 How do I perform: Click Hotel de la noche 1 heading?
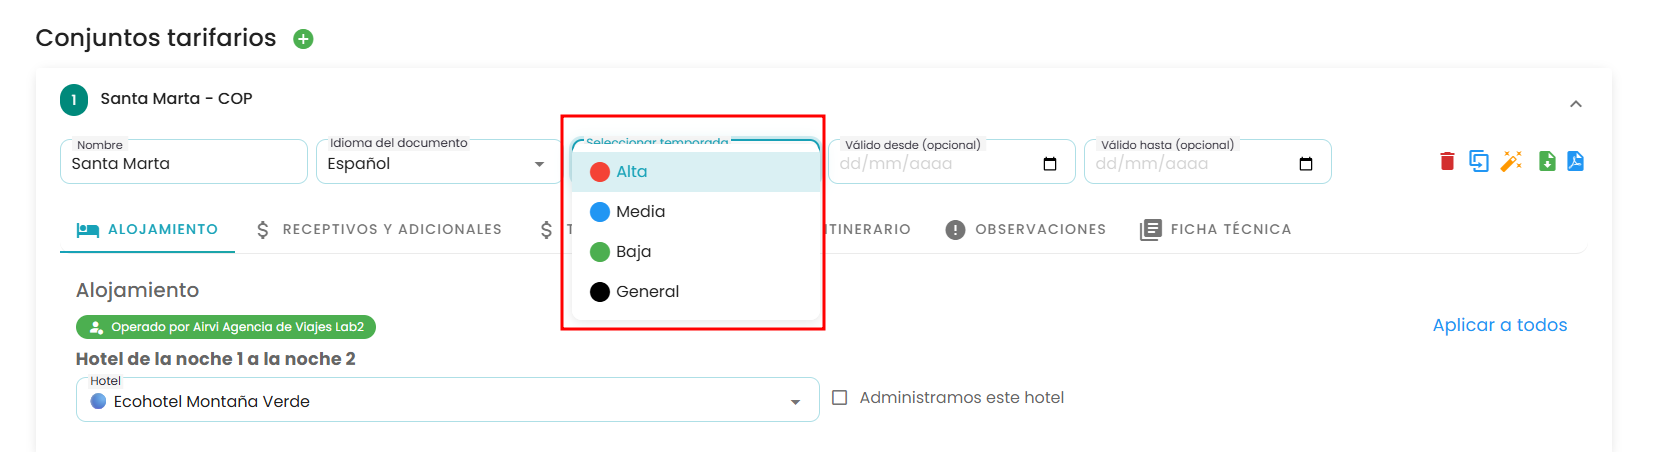point(216,359)
